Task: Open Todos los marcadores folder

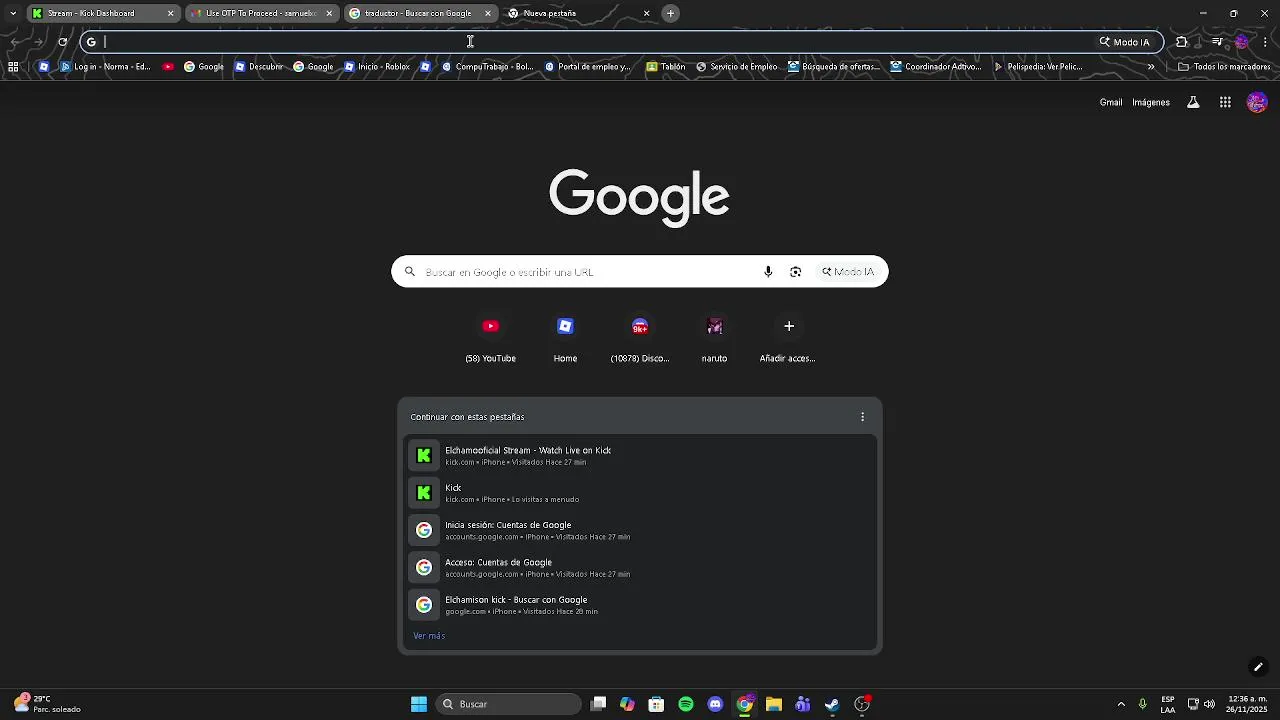Action: click(1224, 67)
